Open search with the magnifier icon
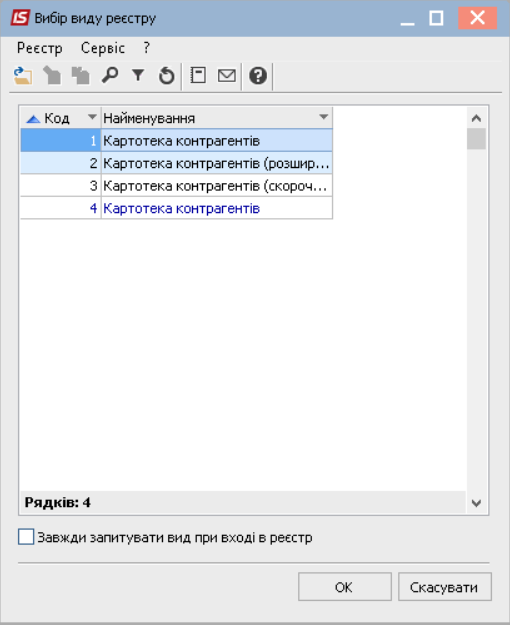The width and height of the screenshot is (510, 625). tap(110, 75)
